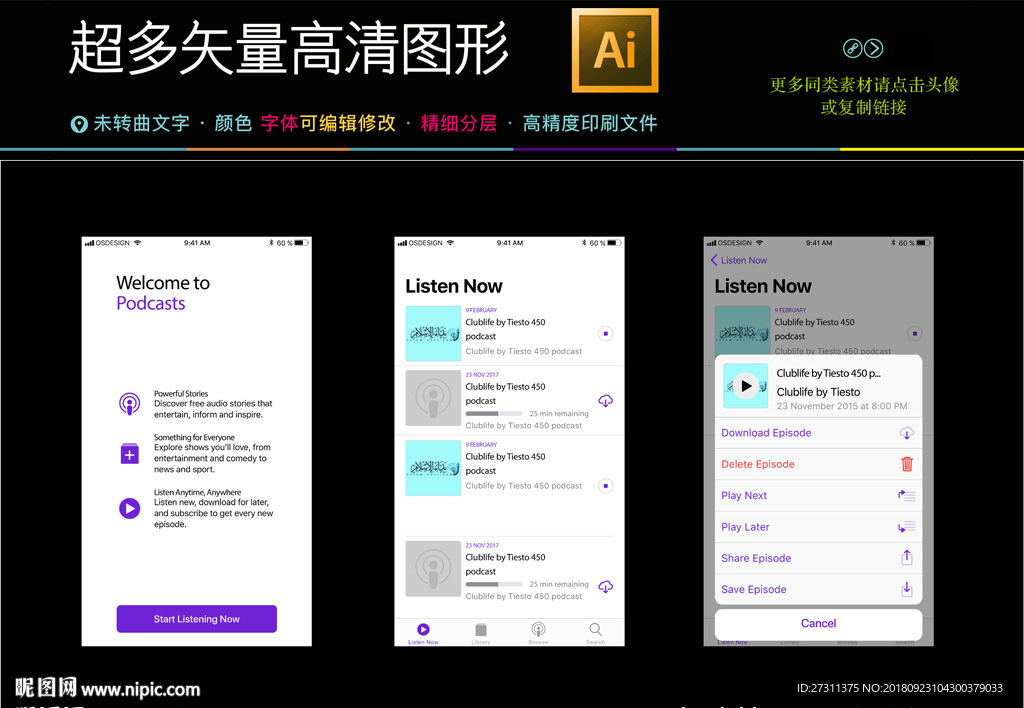The height and width of the screenshot is (708, 1024).
Task: Tap the Search magnifier icon in the tab bar
Action: tap(595, 631)
